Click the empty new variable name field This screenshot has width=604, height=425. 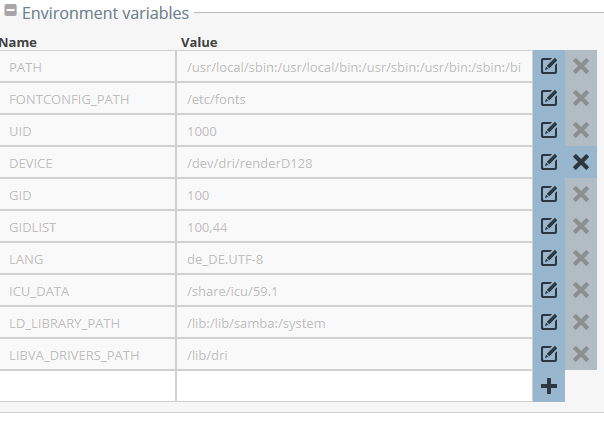point(87,386)
